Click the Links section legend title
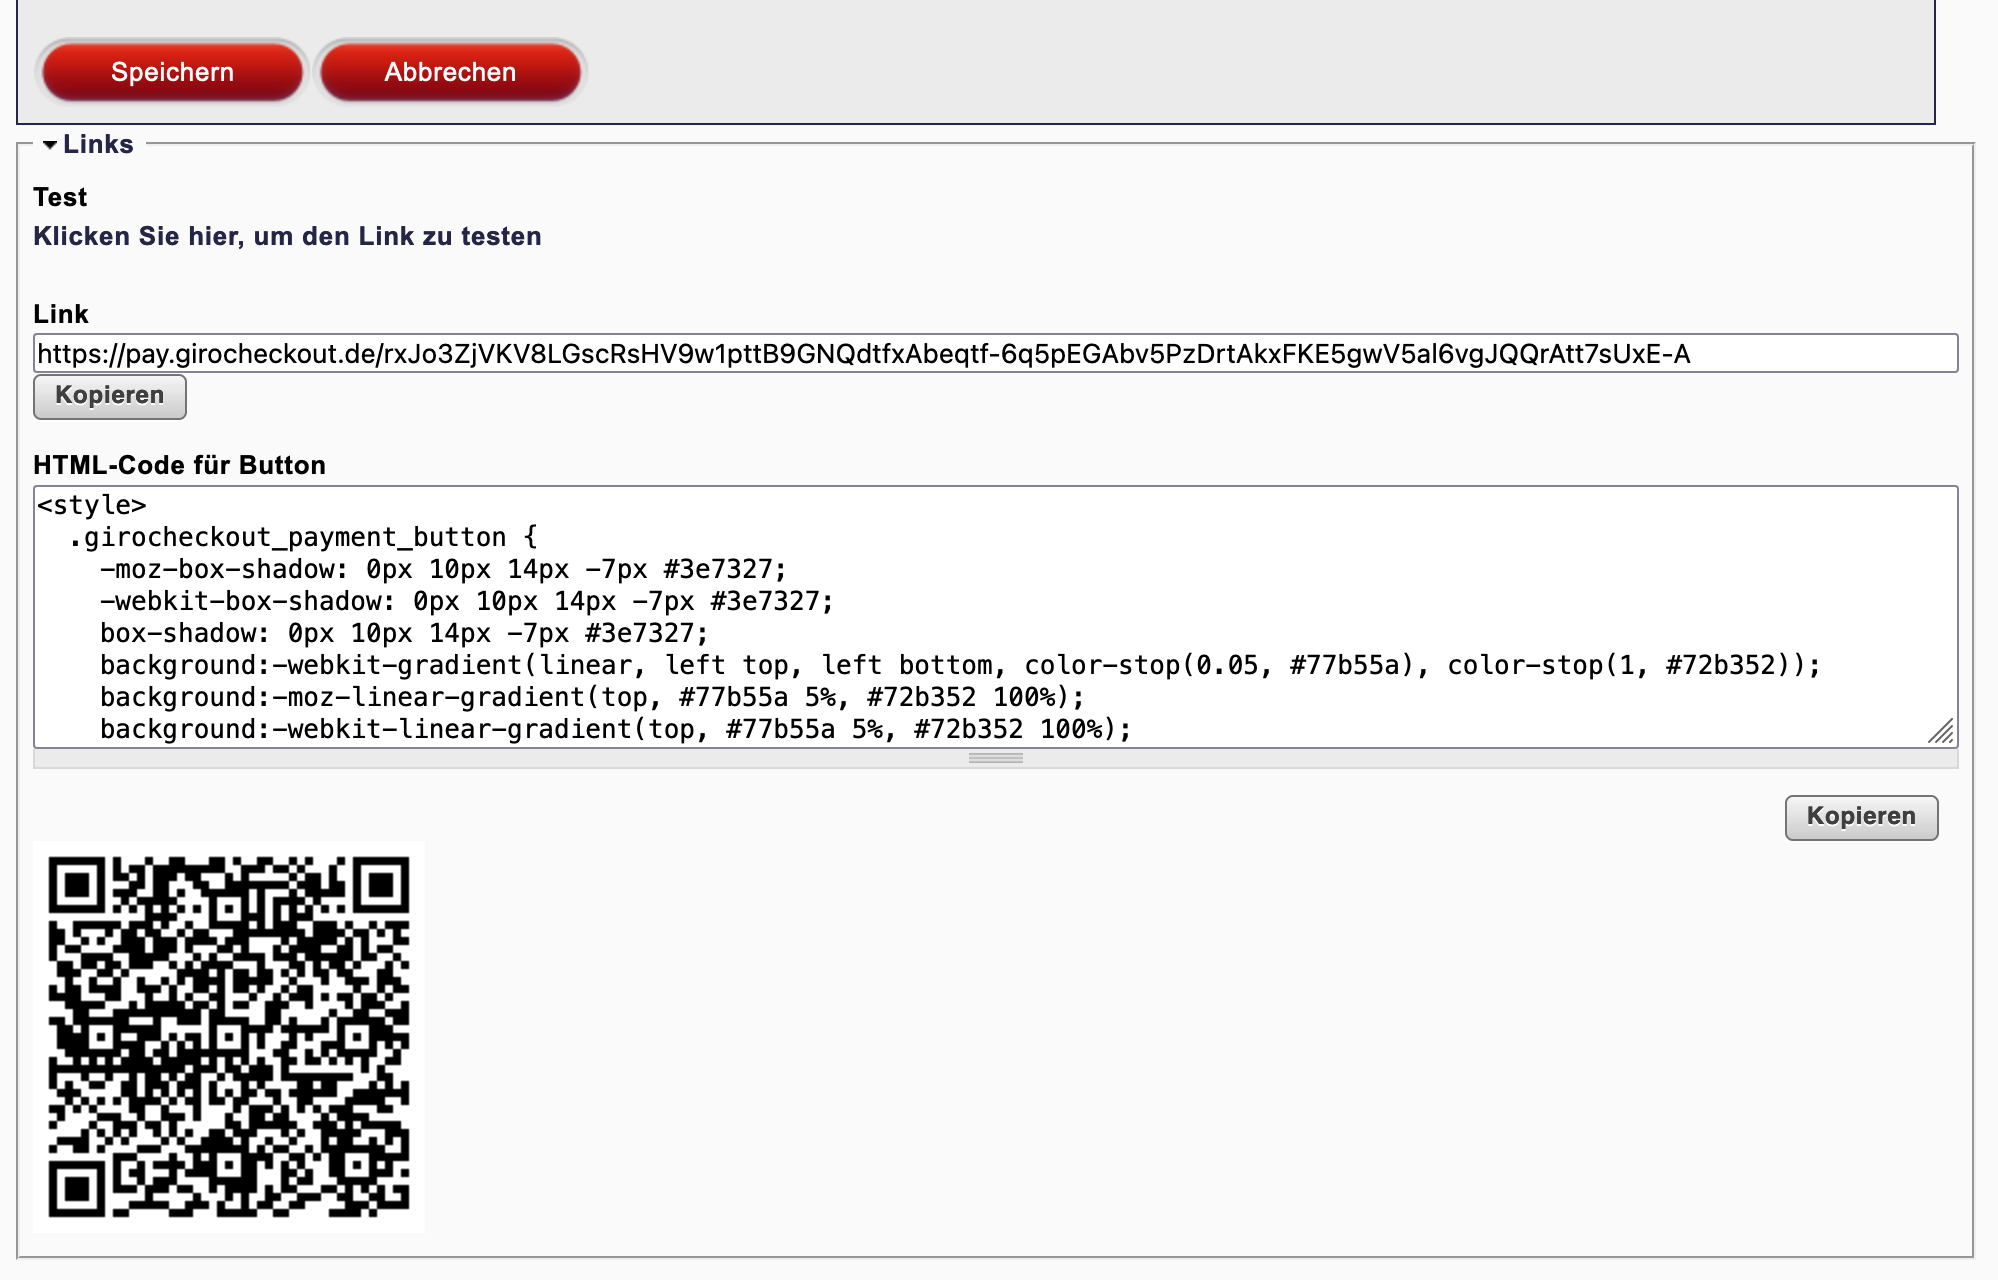Screen dimensions: 1998x1280 (x=98, y=145)
